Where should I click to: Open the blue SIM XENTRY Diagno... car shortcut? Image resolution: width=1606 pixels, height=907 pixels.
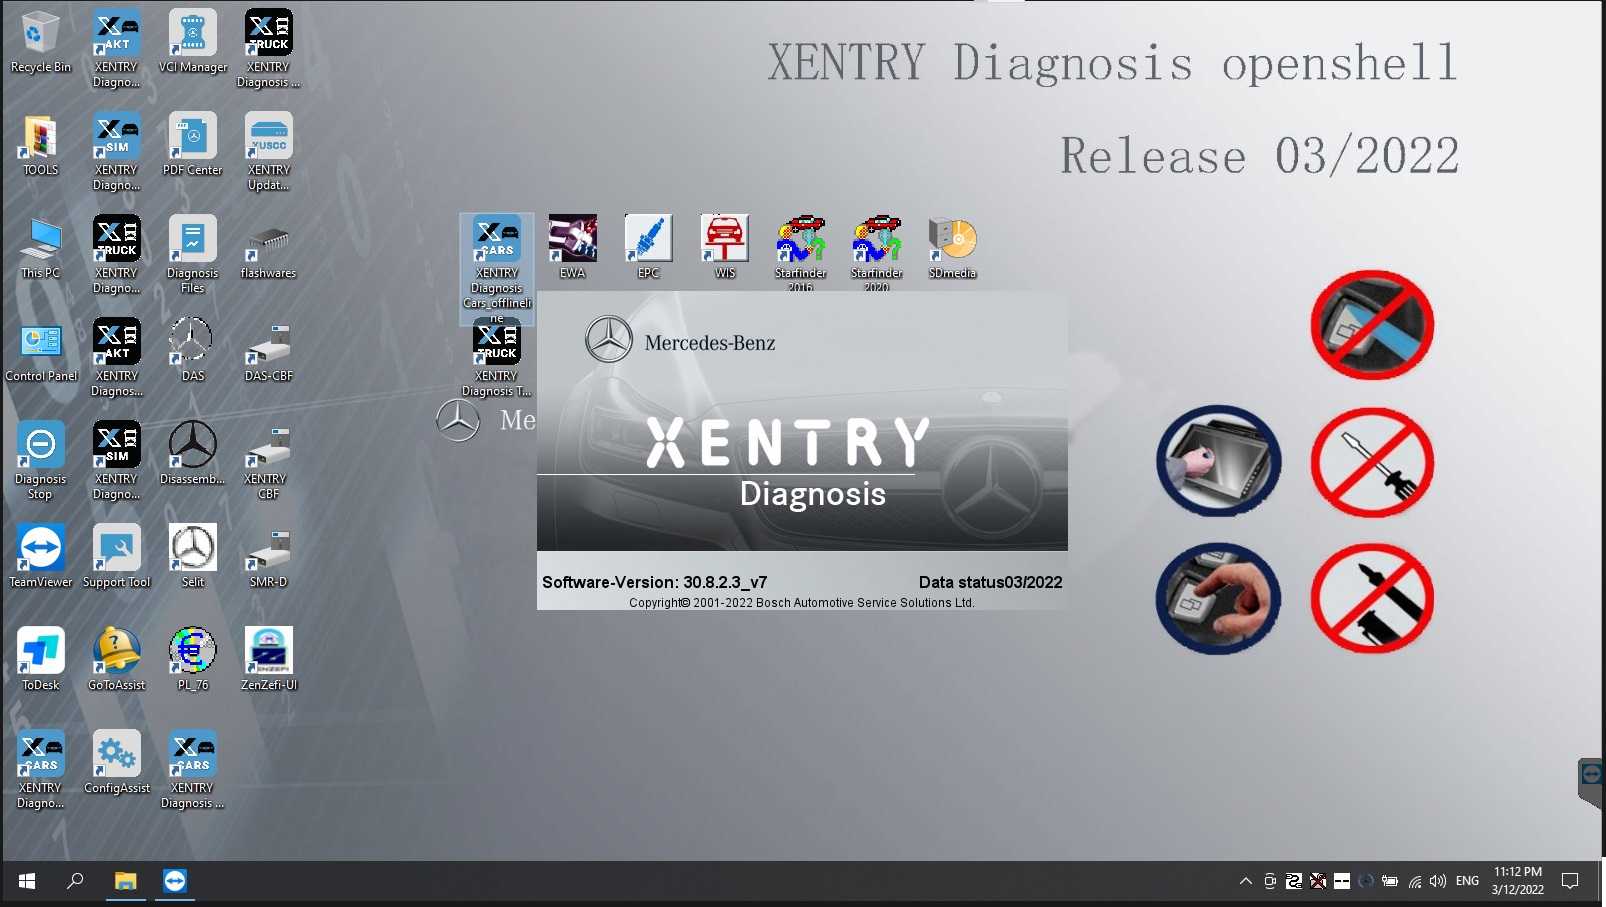(116, 151)
